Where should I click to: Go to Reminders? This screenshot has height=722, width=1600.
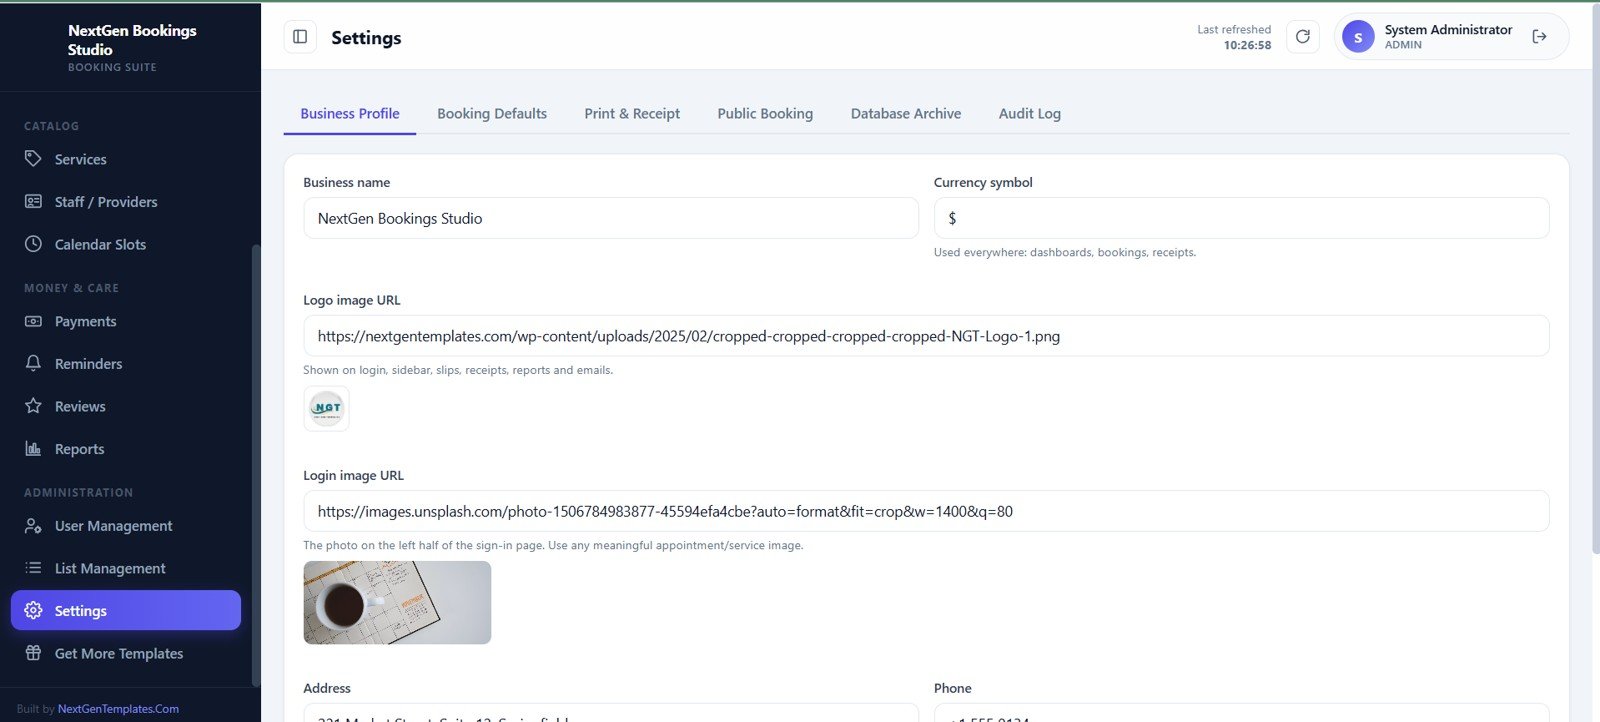tap(126, 364)
